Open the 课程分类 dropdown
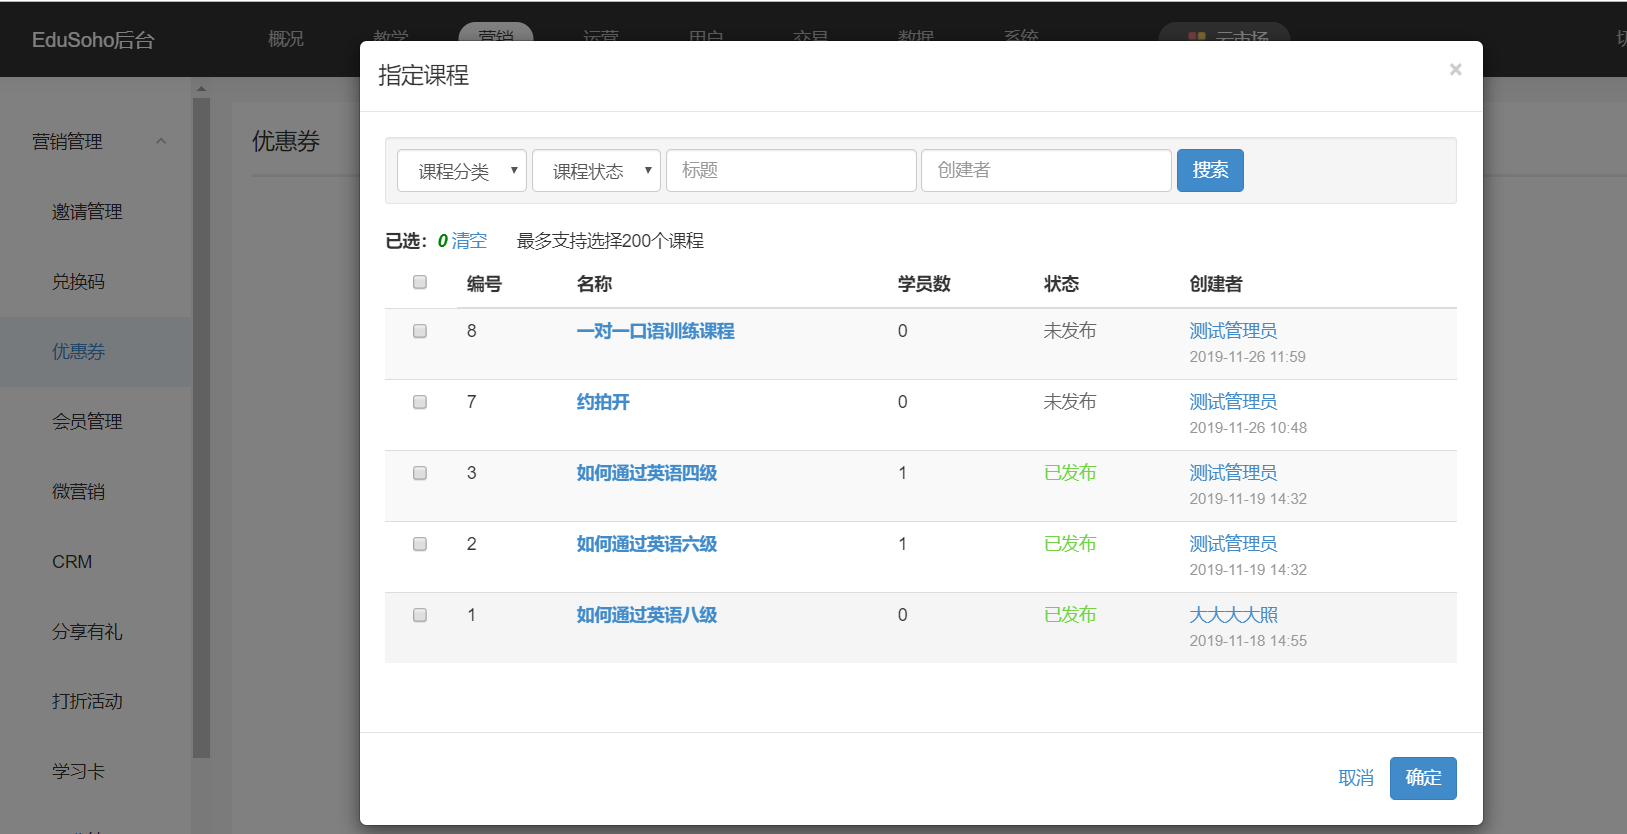Image resolution: width=1627 pixels, height=834 pixels. 461,171
